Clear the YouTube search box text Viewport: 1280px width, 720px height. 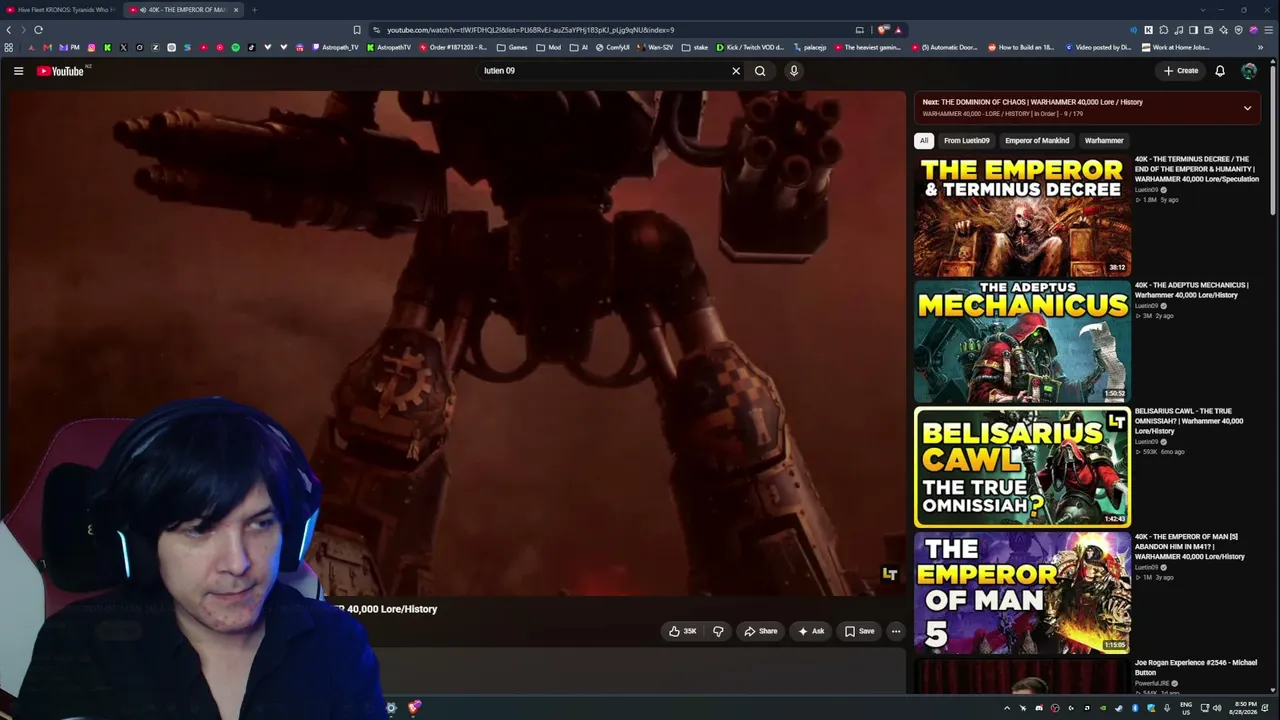(x=736, y=71)
